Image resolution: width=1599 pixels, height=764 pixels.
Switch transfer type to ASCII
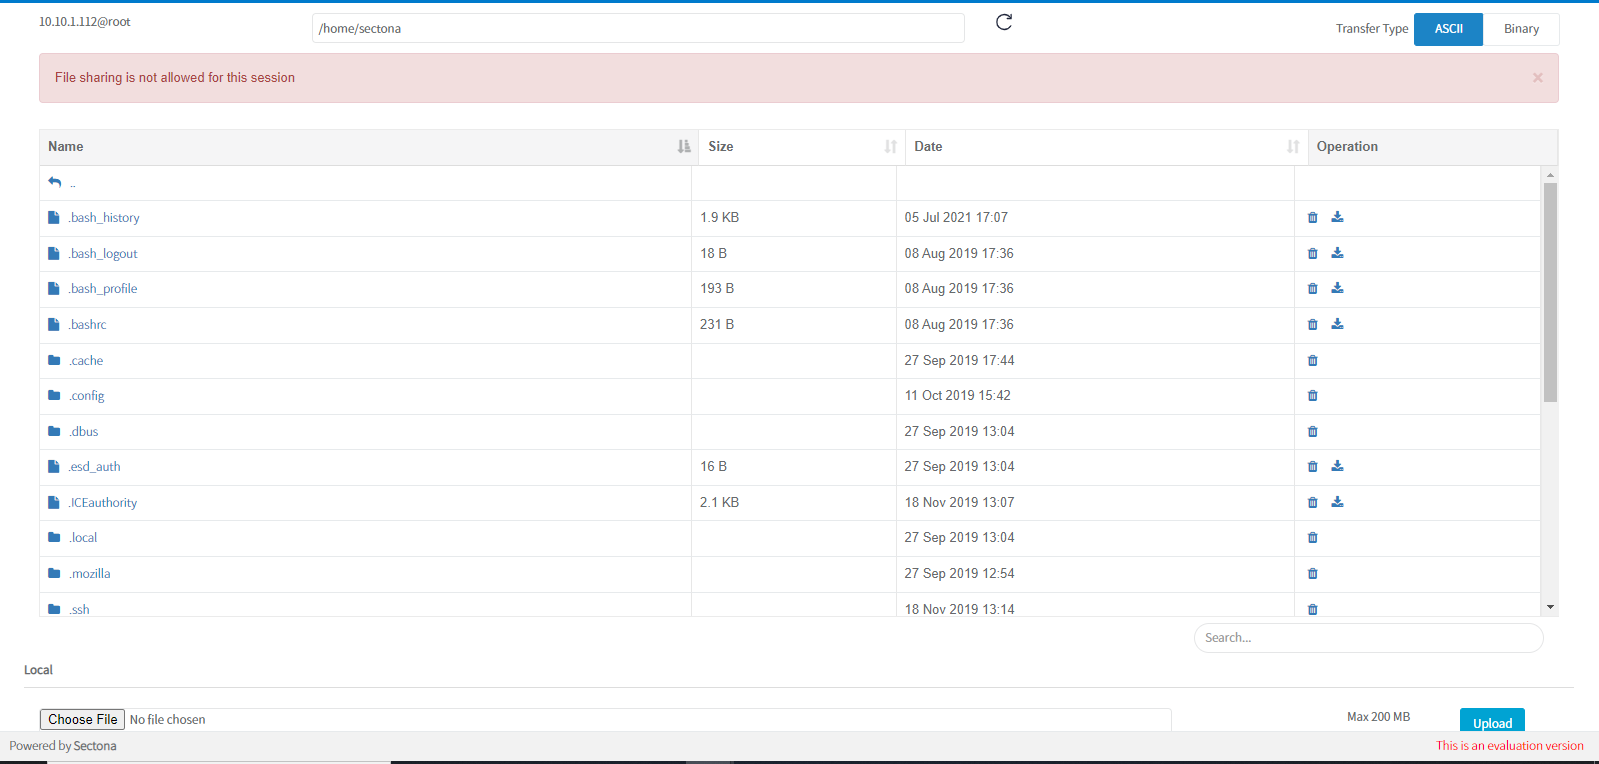click(x=1448, y=29)
